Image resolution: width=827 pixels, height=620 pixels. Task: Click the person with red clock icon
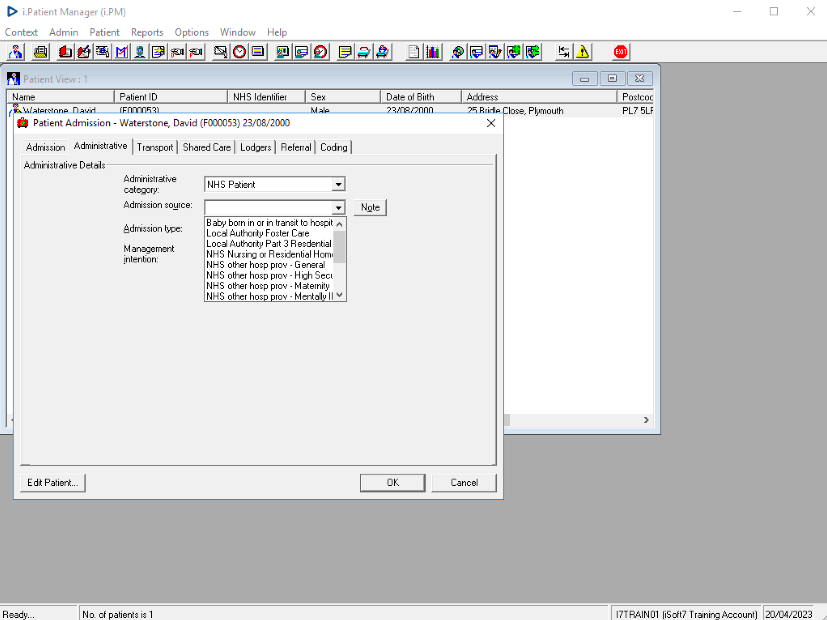(x=320, y=52)
